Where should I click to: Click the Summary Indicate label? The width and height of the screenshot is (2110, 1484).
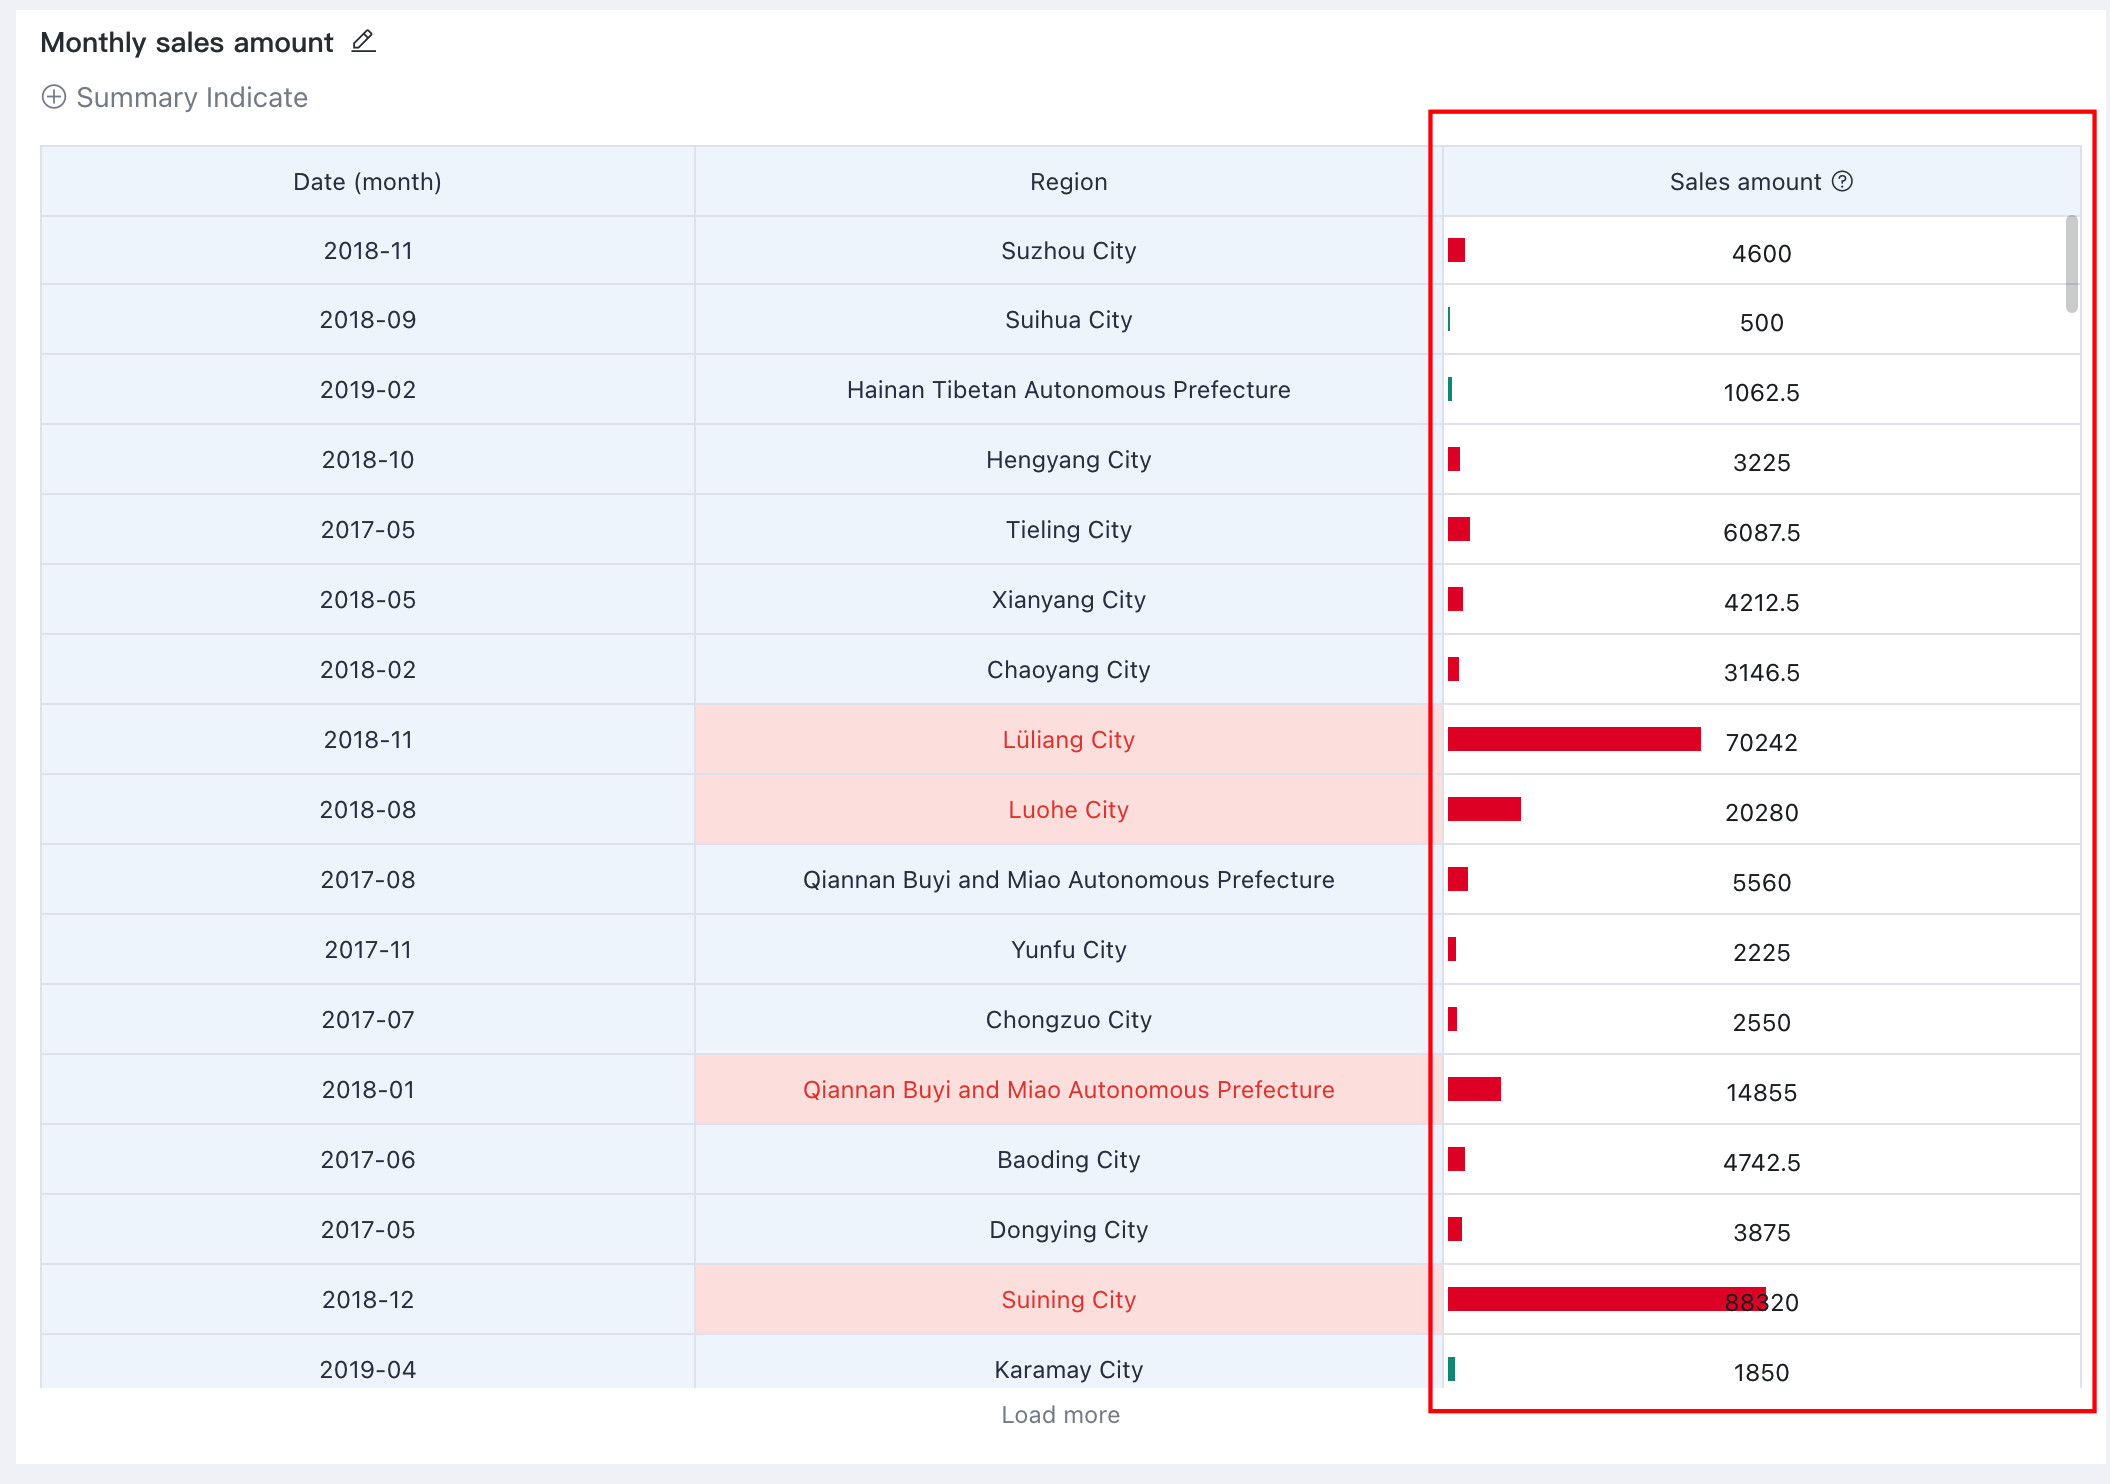pyautogui.click(x=192, y=97)
